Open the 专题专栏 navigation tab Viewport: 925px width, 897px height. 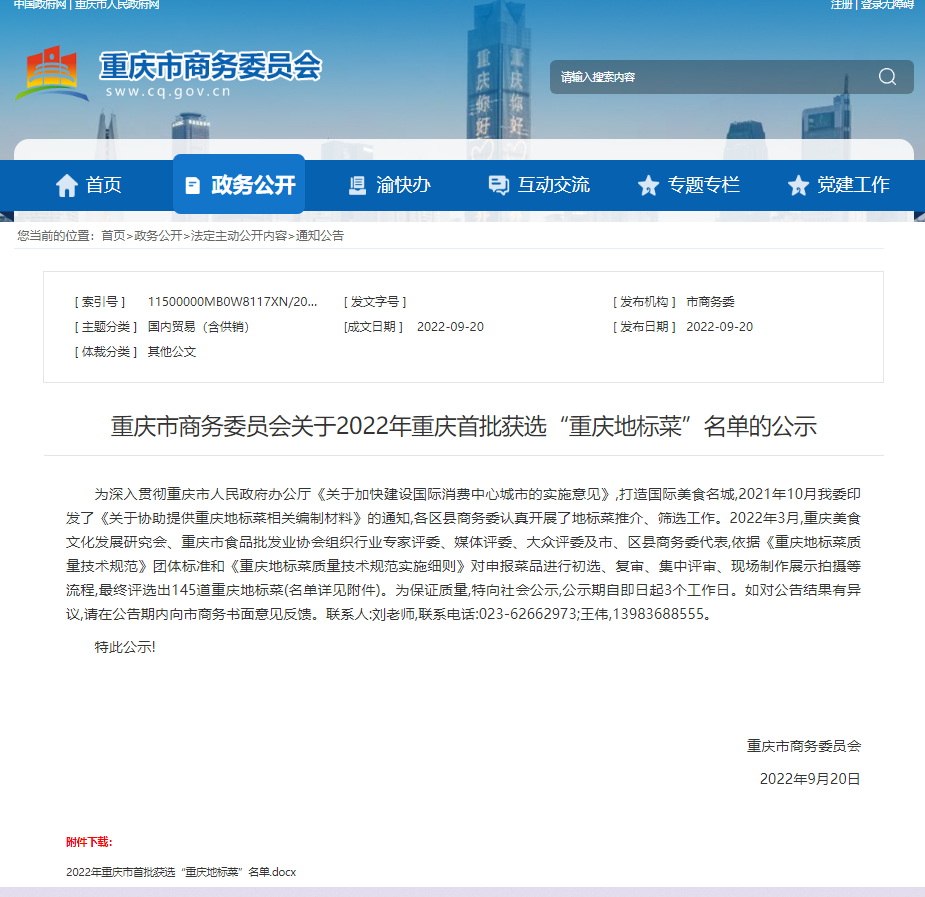coord(688,185)
